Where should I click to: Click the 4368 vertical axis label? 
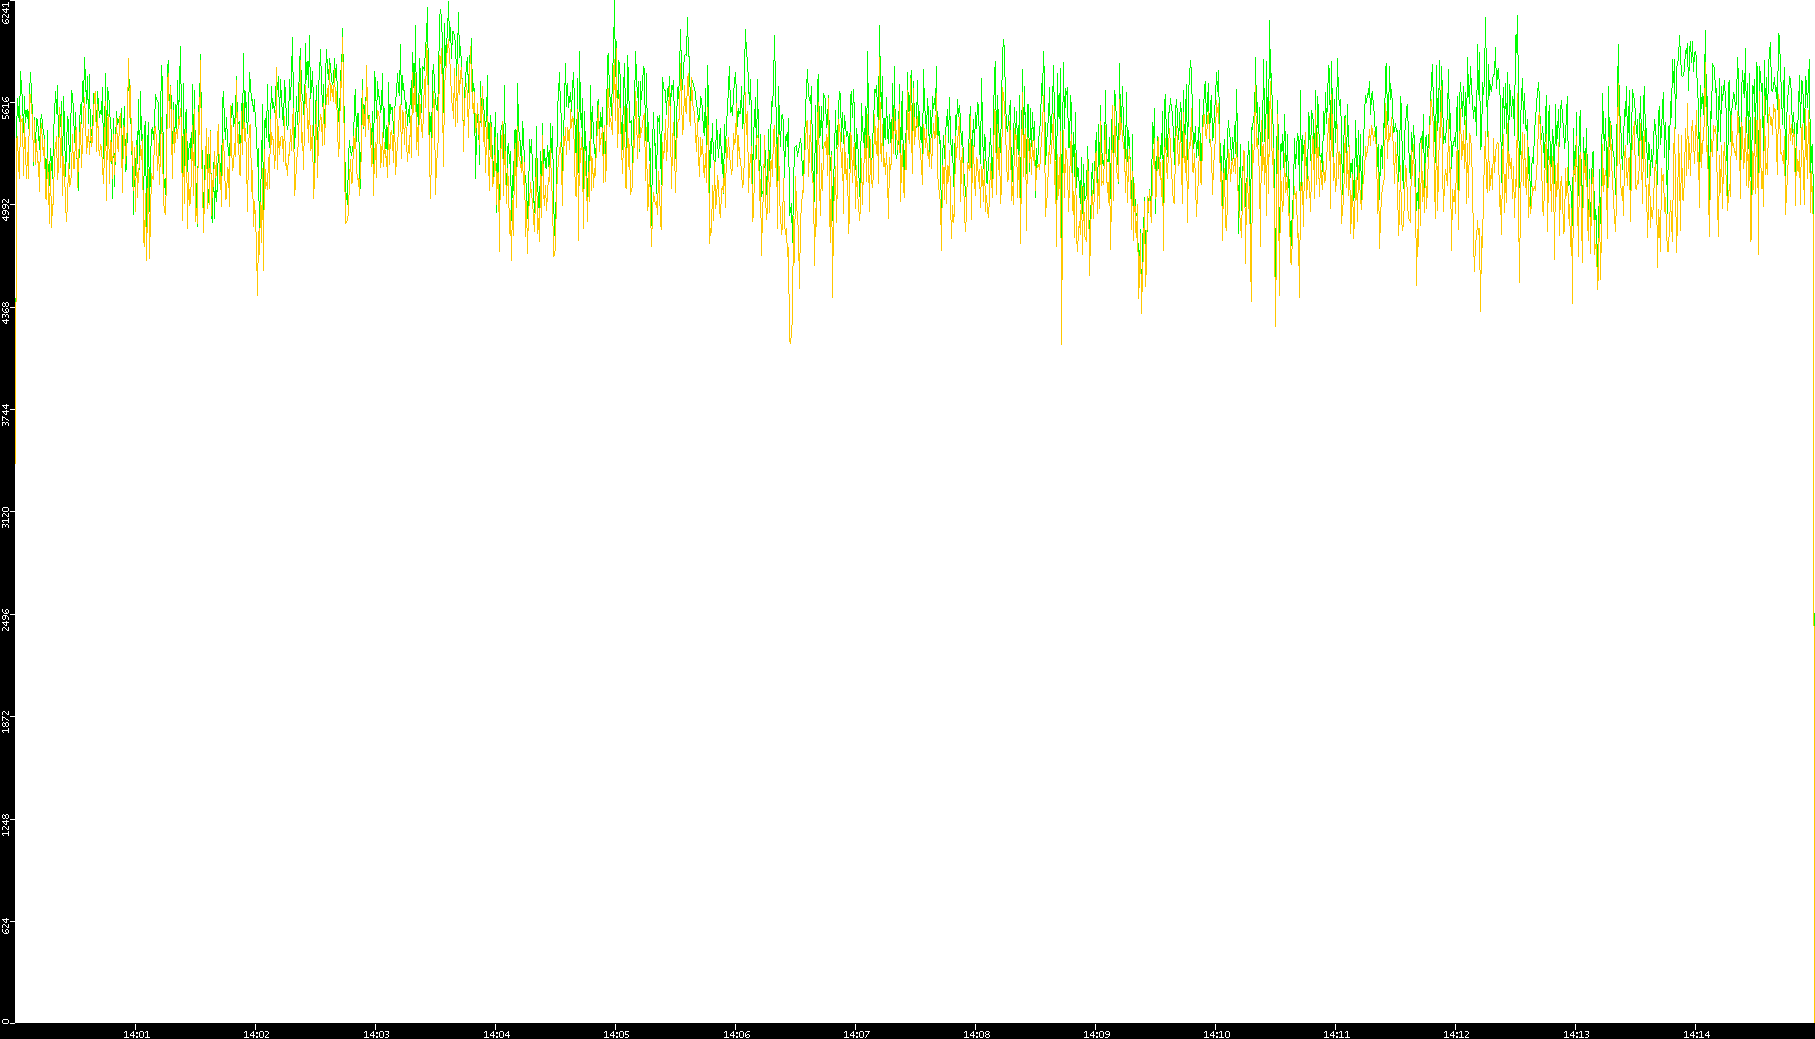(x=7, y=312)
